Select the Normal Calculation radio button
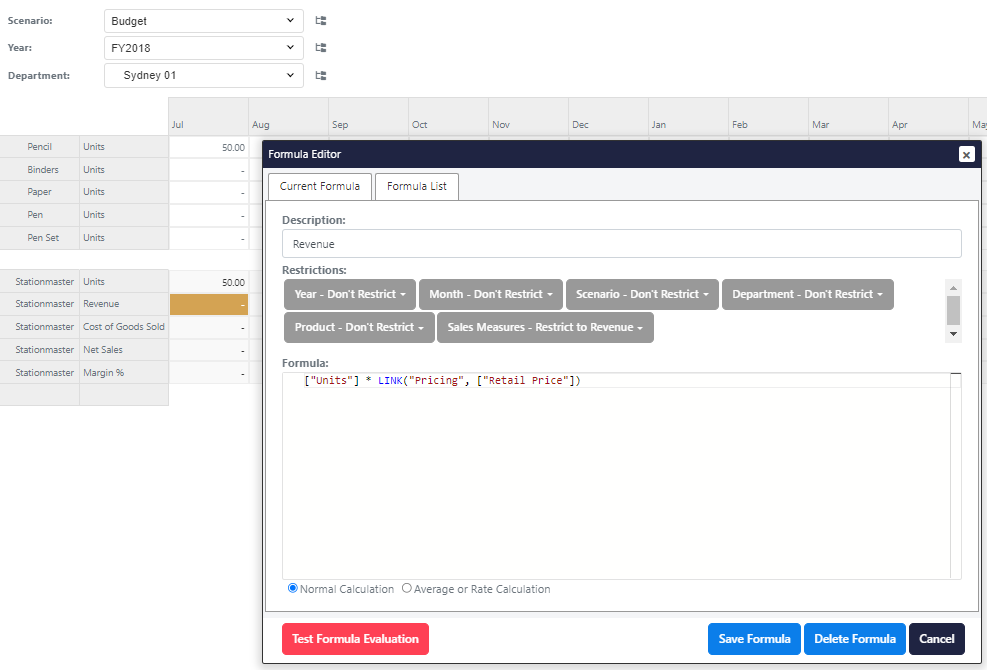 click(292, 588)
